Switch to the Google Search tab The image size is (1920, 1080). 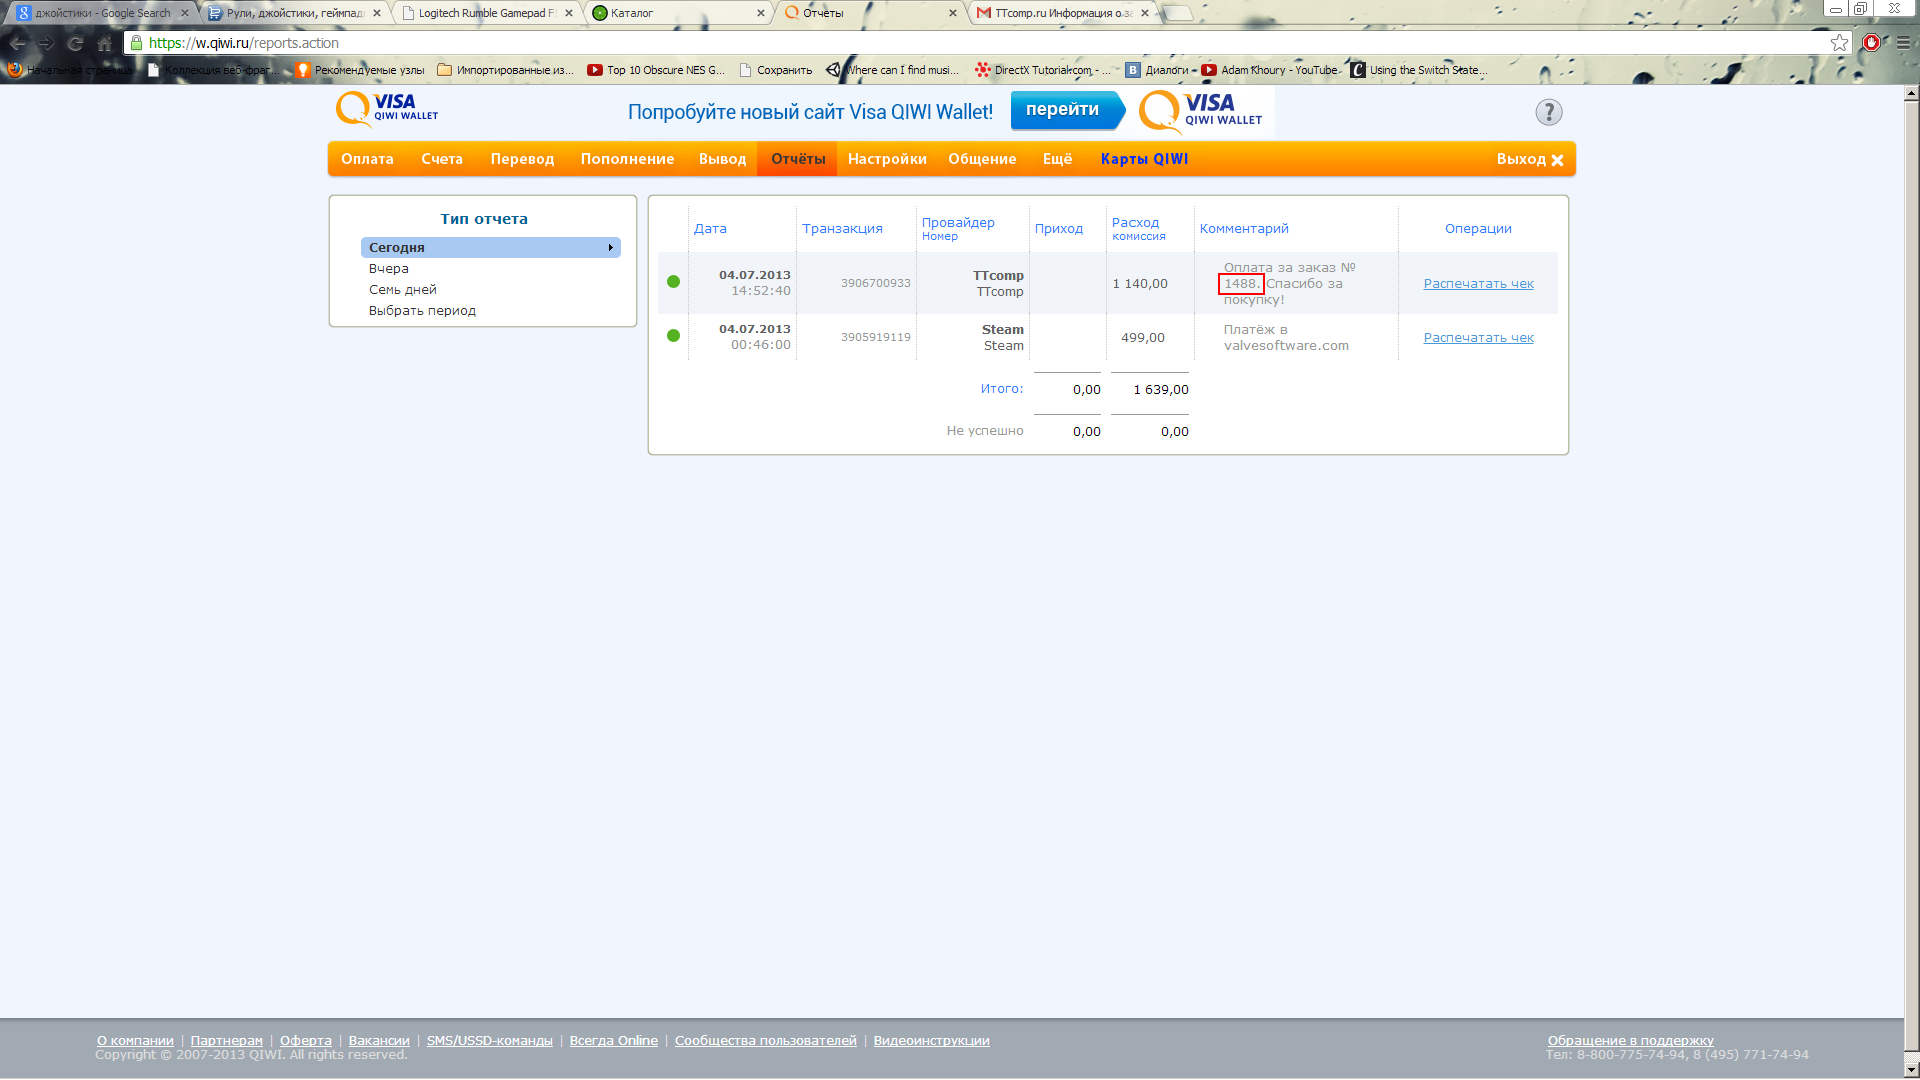point(102,13)
